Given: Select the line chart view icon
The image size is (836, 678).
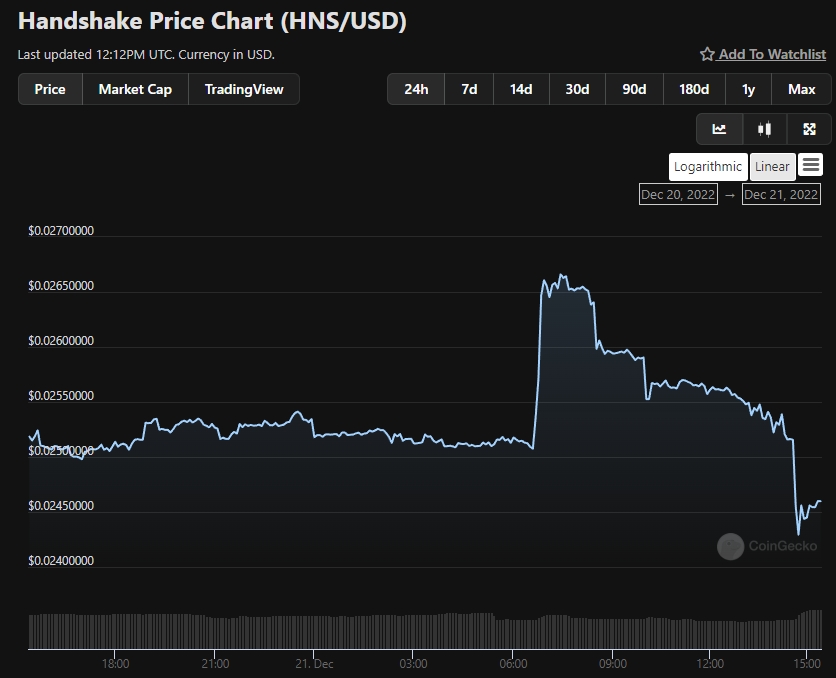Looking at the screenshot, I should (719, 129).
